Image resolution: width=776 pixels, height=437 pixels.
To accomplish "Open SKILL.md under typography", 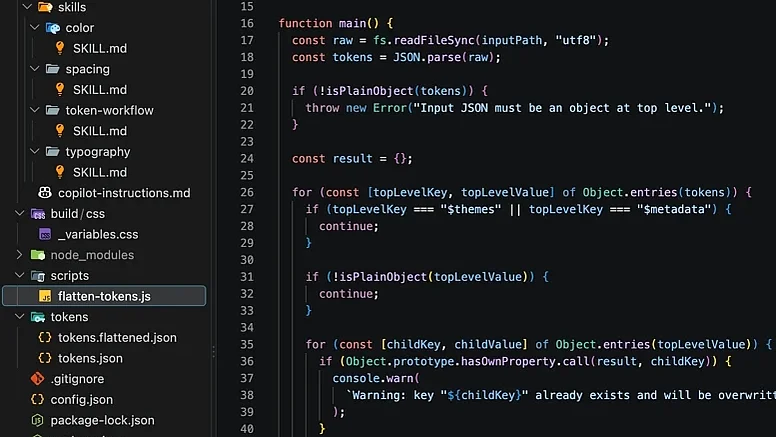I will [x=100, y=172].
